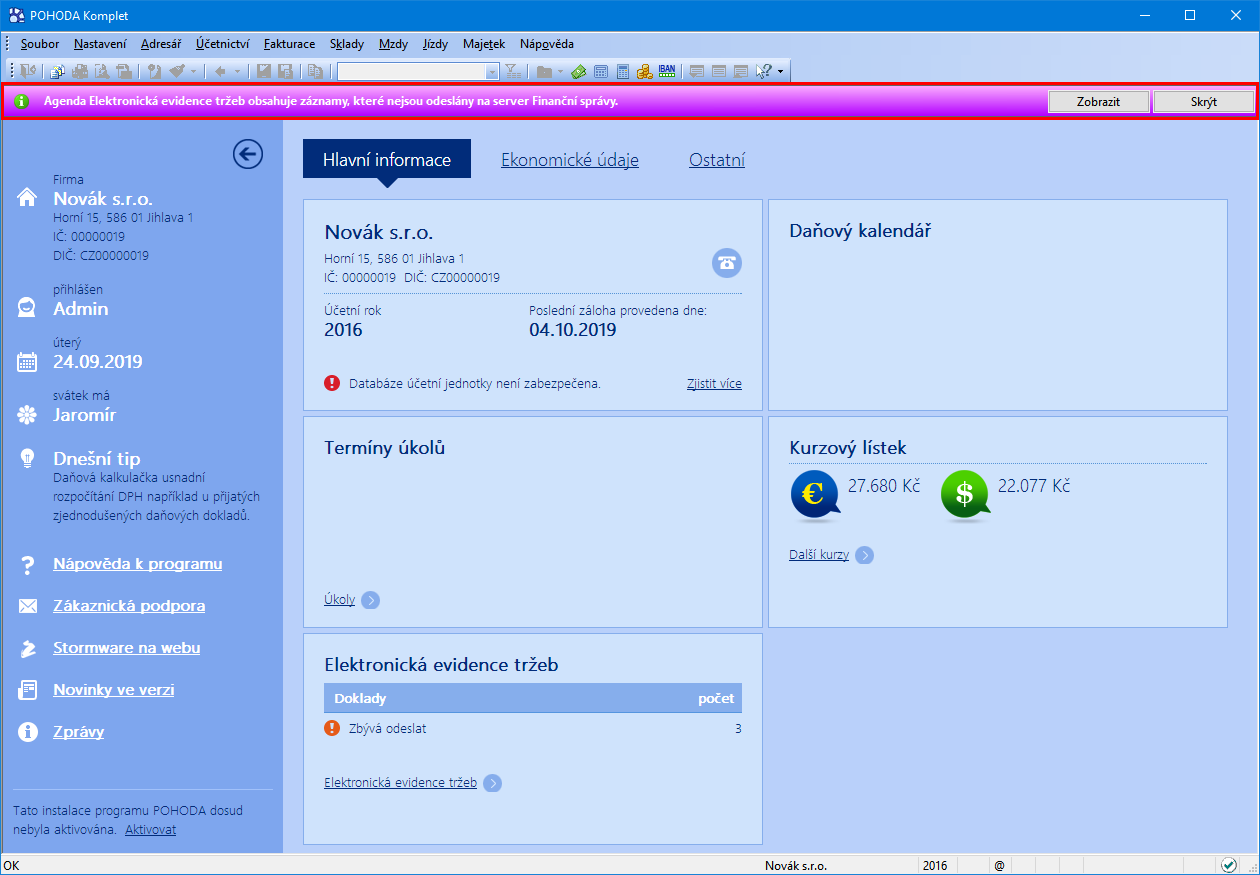Click the newspaper icon beside Novinky ve verzi
The height and width of the screenshot is (875, 1260).
click(28, 690)
